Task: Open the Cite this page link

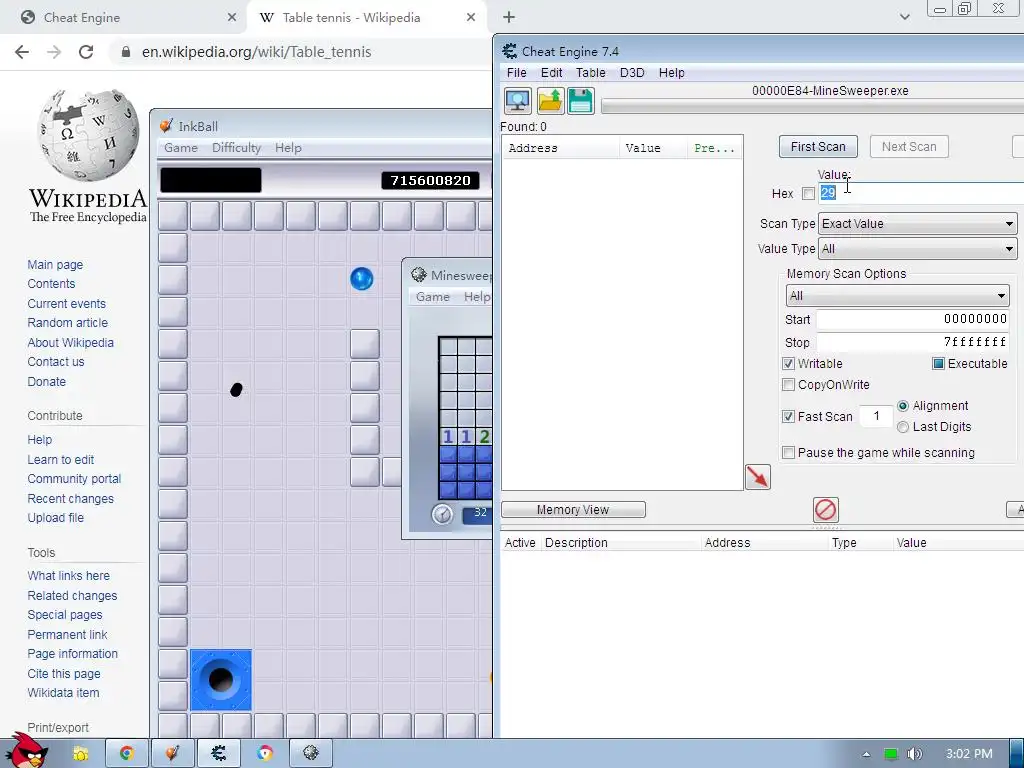Action: click(x=64, y=673)
